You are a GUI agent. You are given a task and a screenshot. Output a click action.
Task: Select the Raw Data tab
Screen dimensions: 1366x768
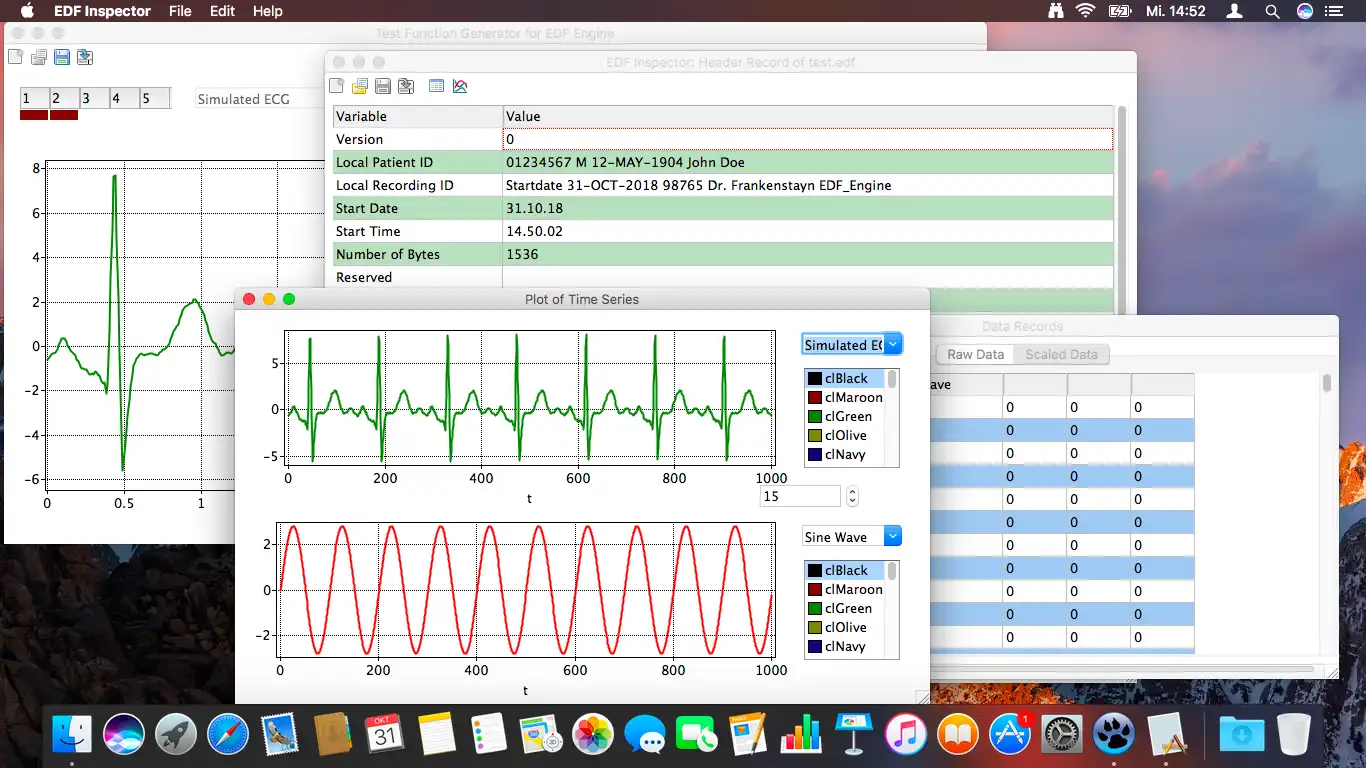click(975, 354)
